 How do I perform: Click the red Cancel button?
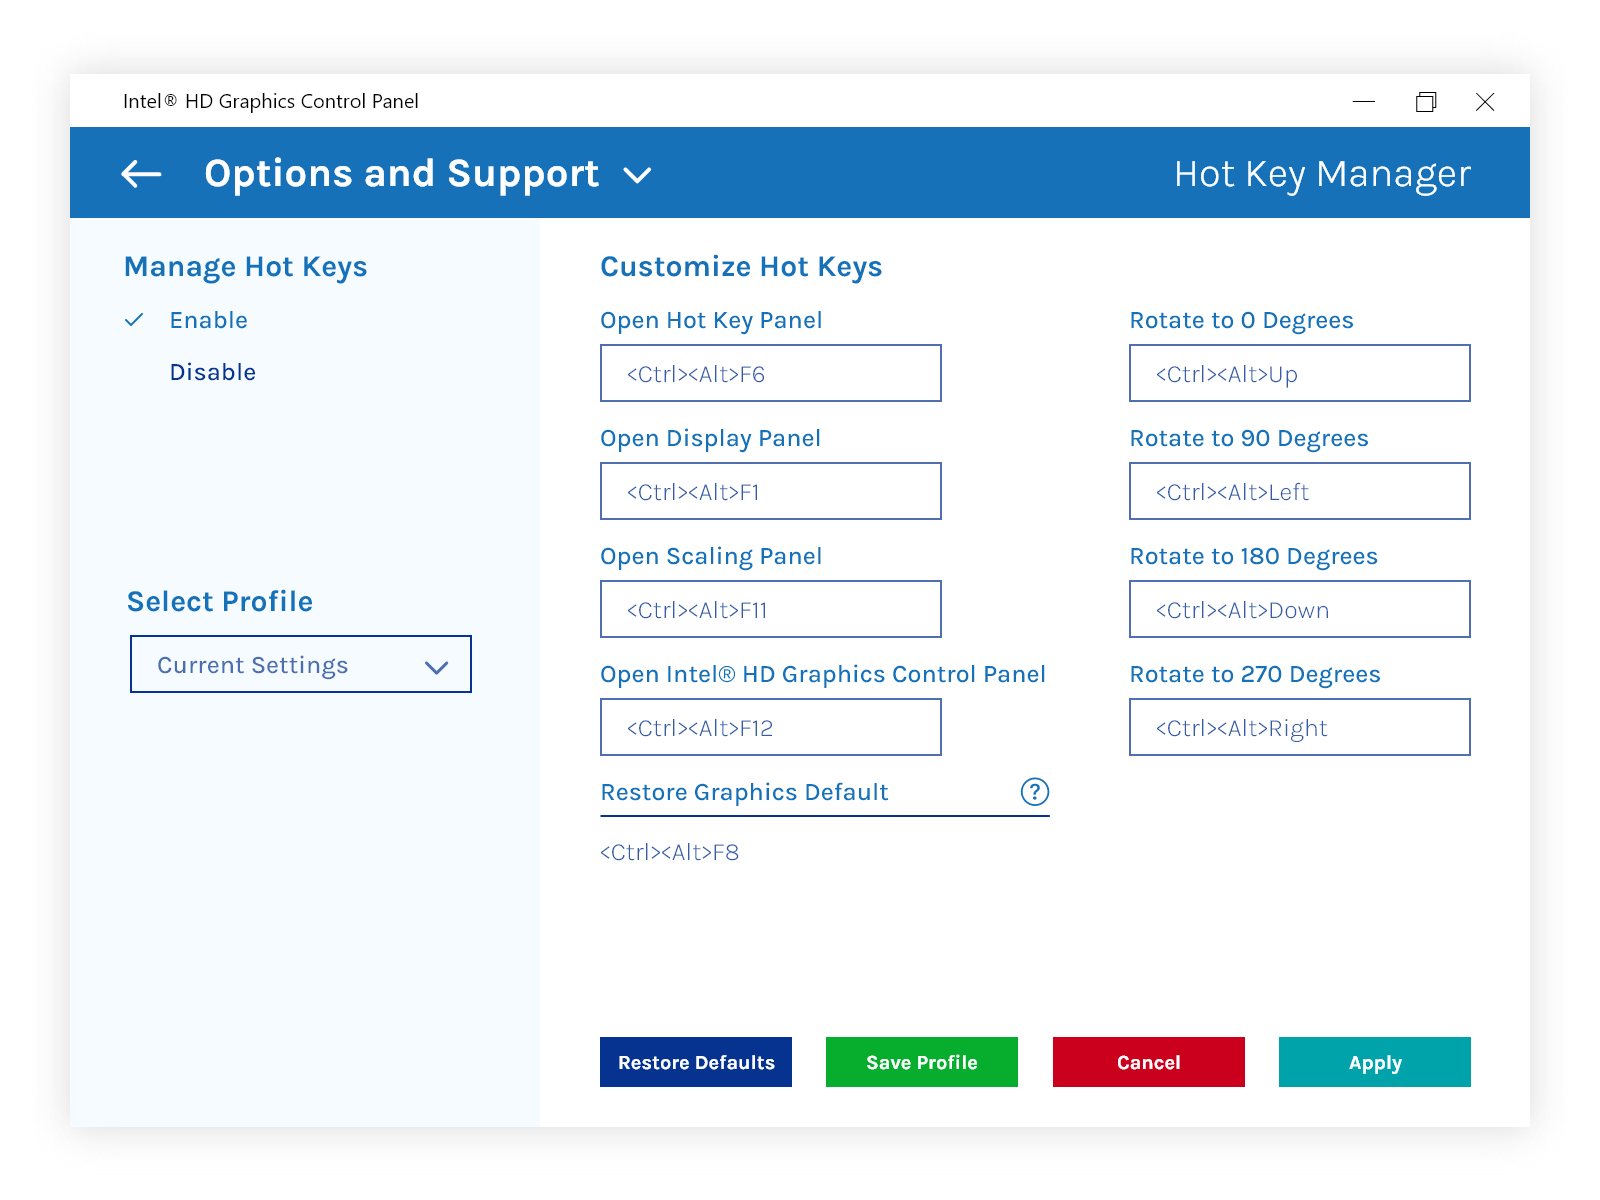tap(1149, 1062)
